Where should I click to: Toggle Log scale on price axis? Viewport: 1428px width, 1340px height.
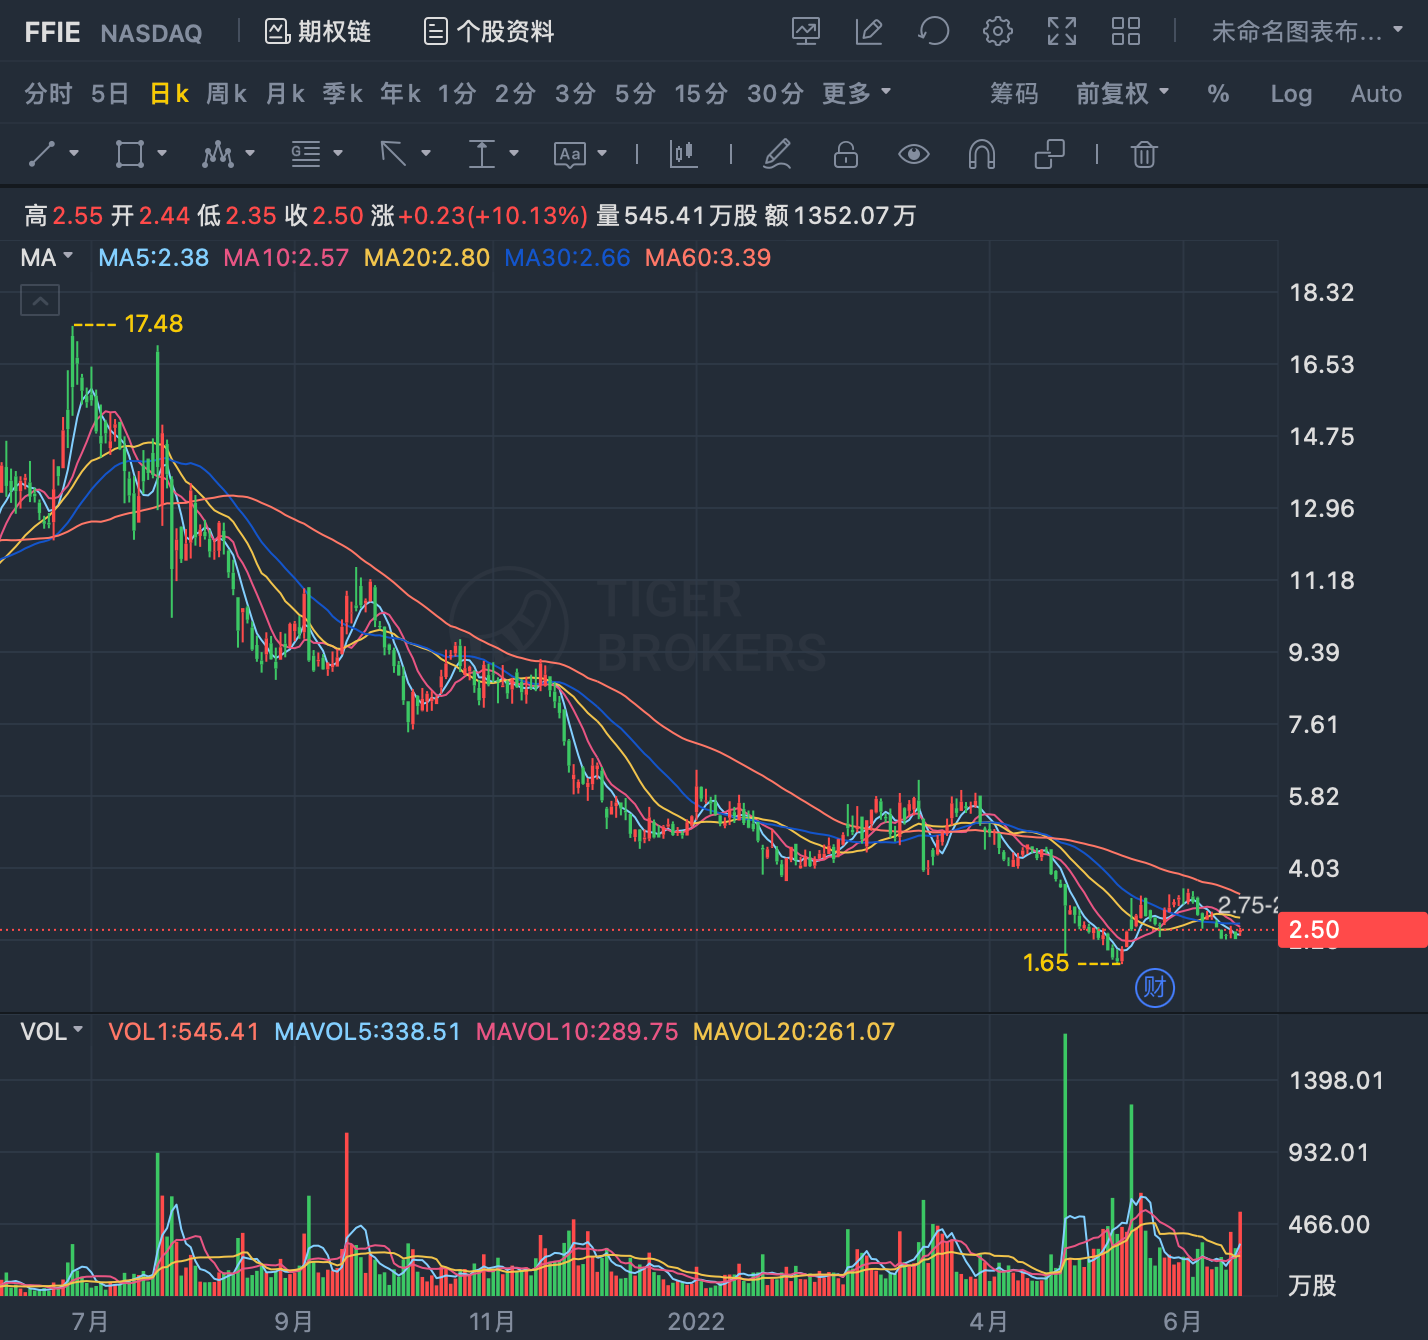click(1291, 94)
